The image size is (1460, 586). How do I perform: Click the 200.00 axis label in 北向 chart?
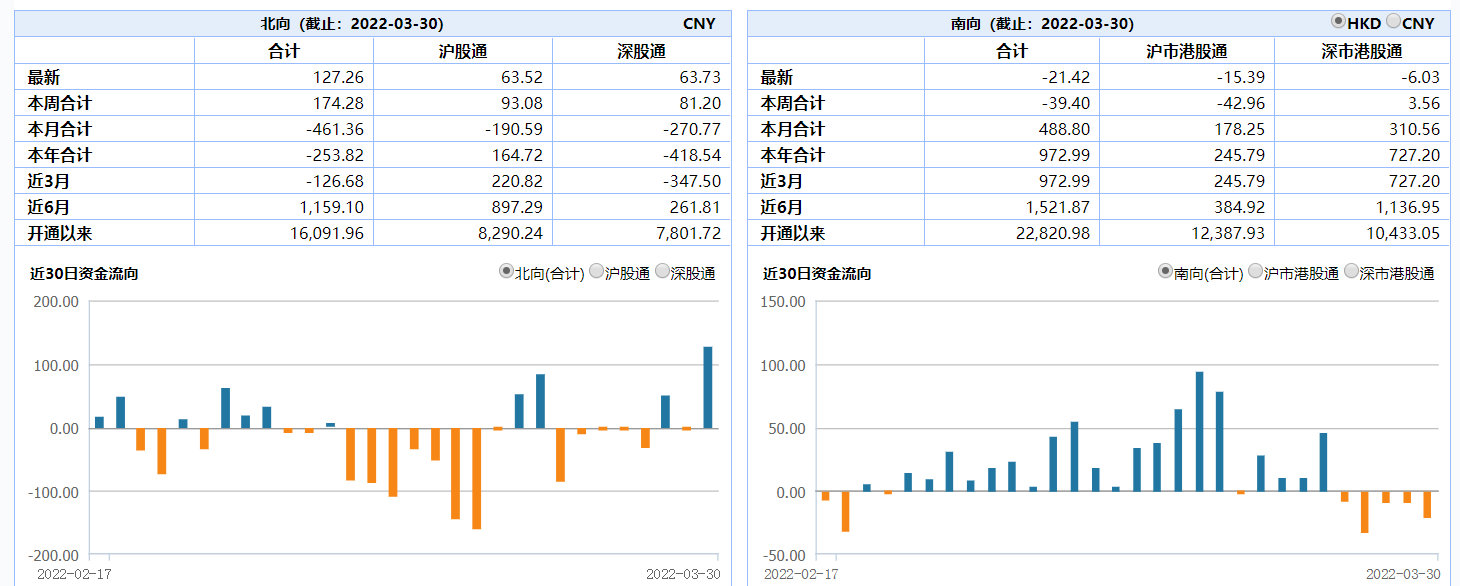click(54, 301)
